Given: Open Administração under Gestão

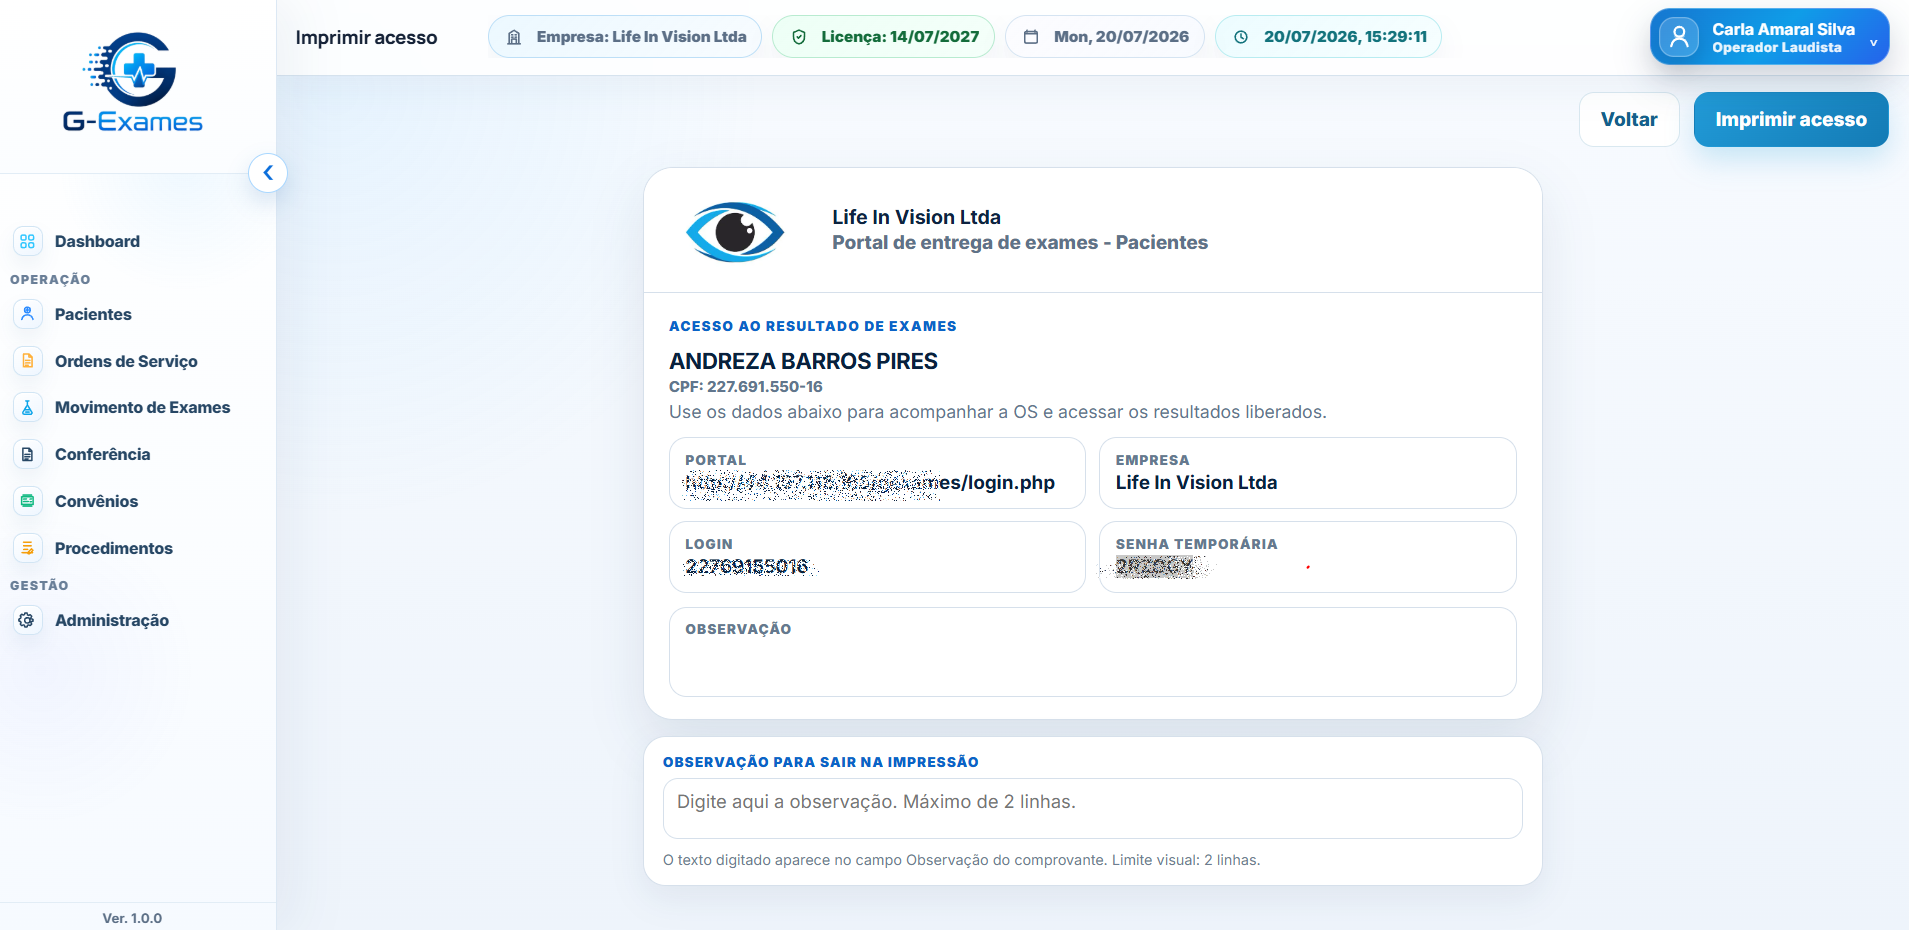Looking at the screenshot, I should click(x=112, y=620).
